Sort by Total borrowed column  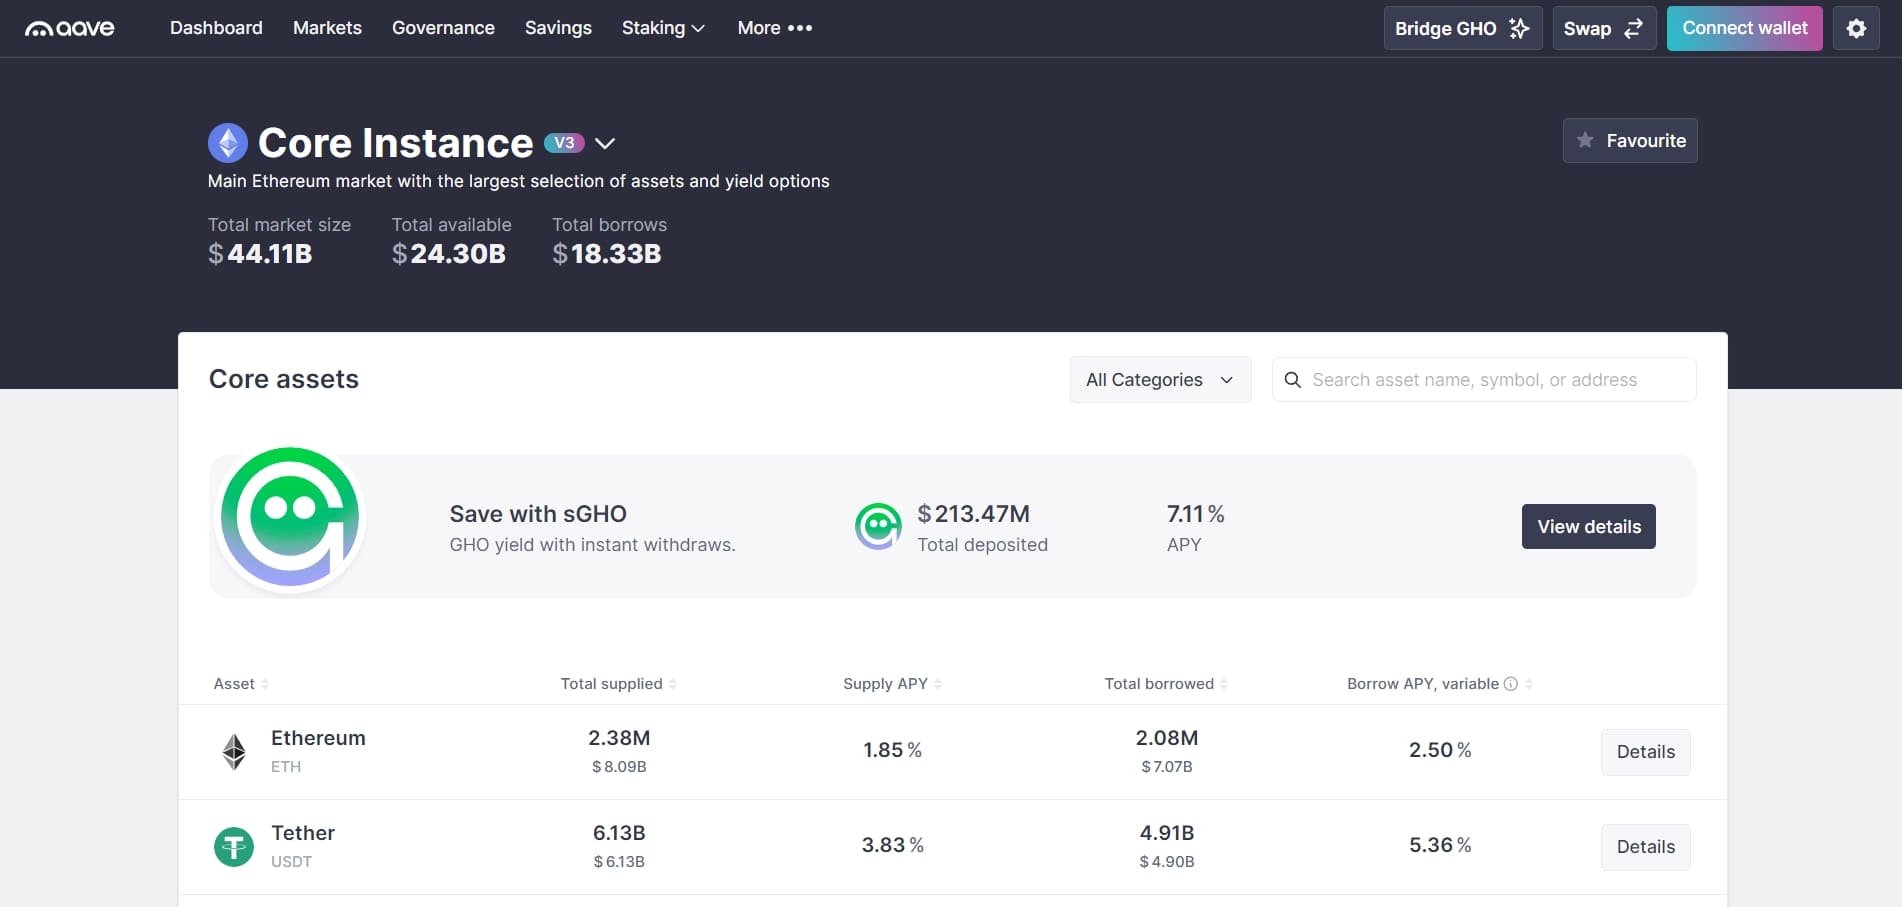(1166, 684)
